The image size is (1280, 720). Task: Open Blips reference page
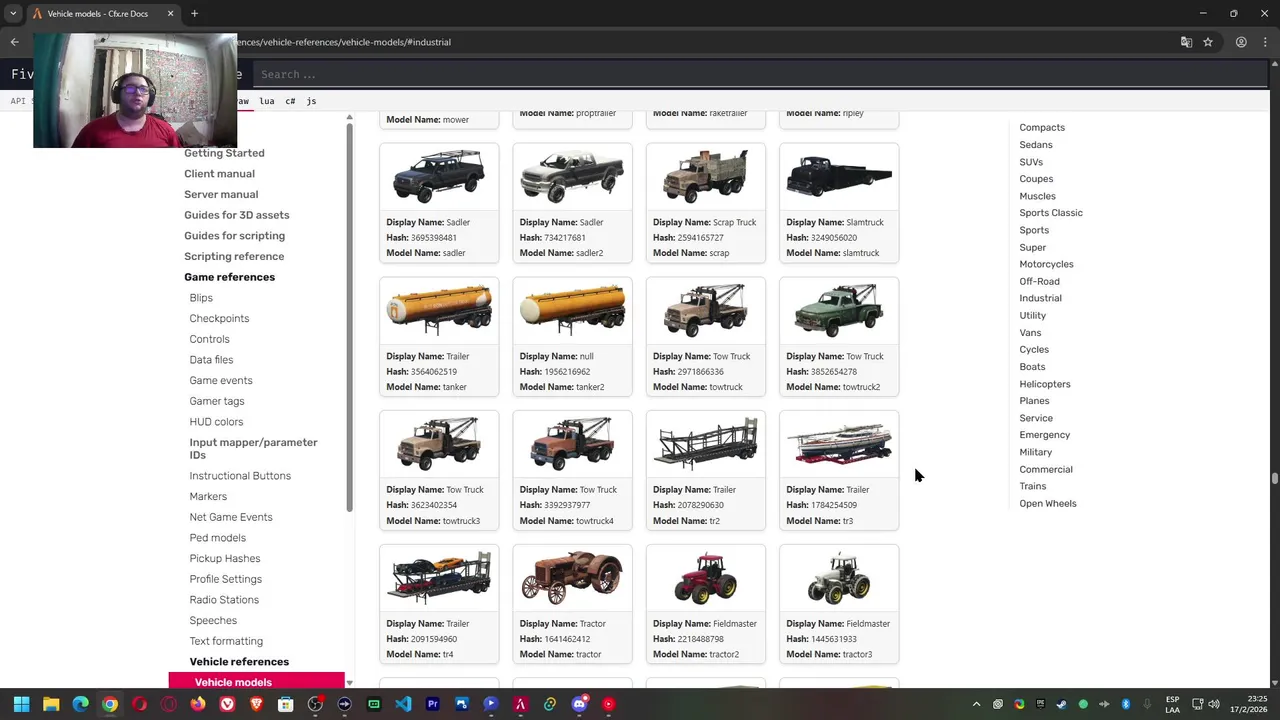click(x=201, y=298)
